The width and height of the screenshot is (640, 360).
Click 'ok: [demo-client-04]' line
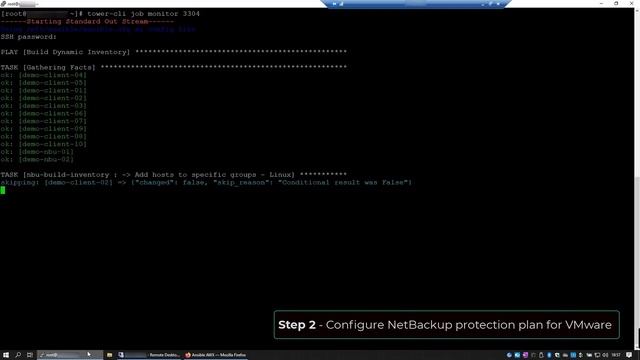43,75
